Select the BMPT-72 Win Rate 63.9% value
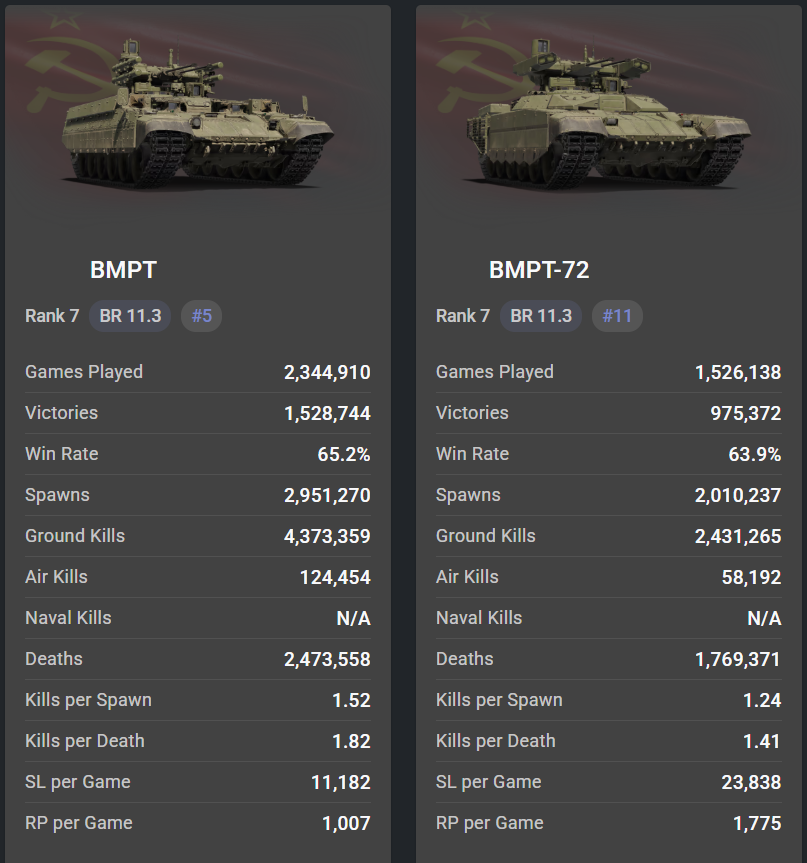This screenshot has height=863, width=807. [x=755, y=455]
